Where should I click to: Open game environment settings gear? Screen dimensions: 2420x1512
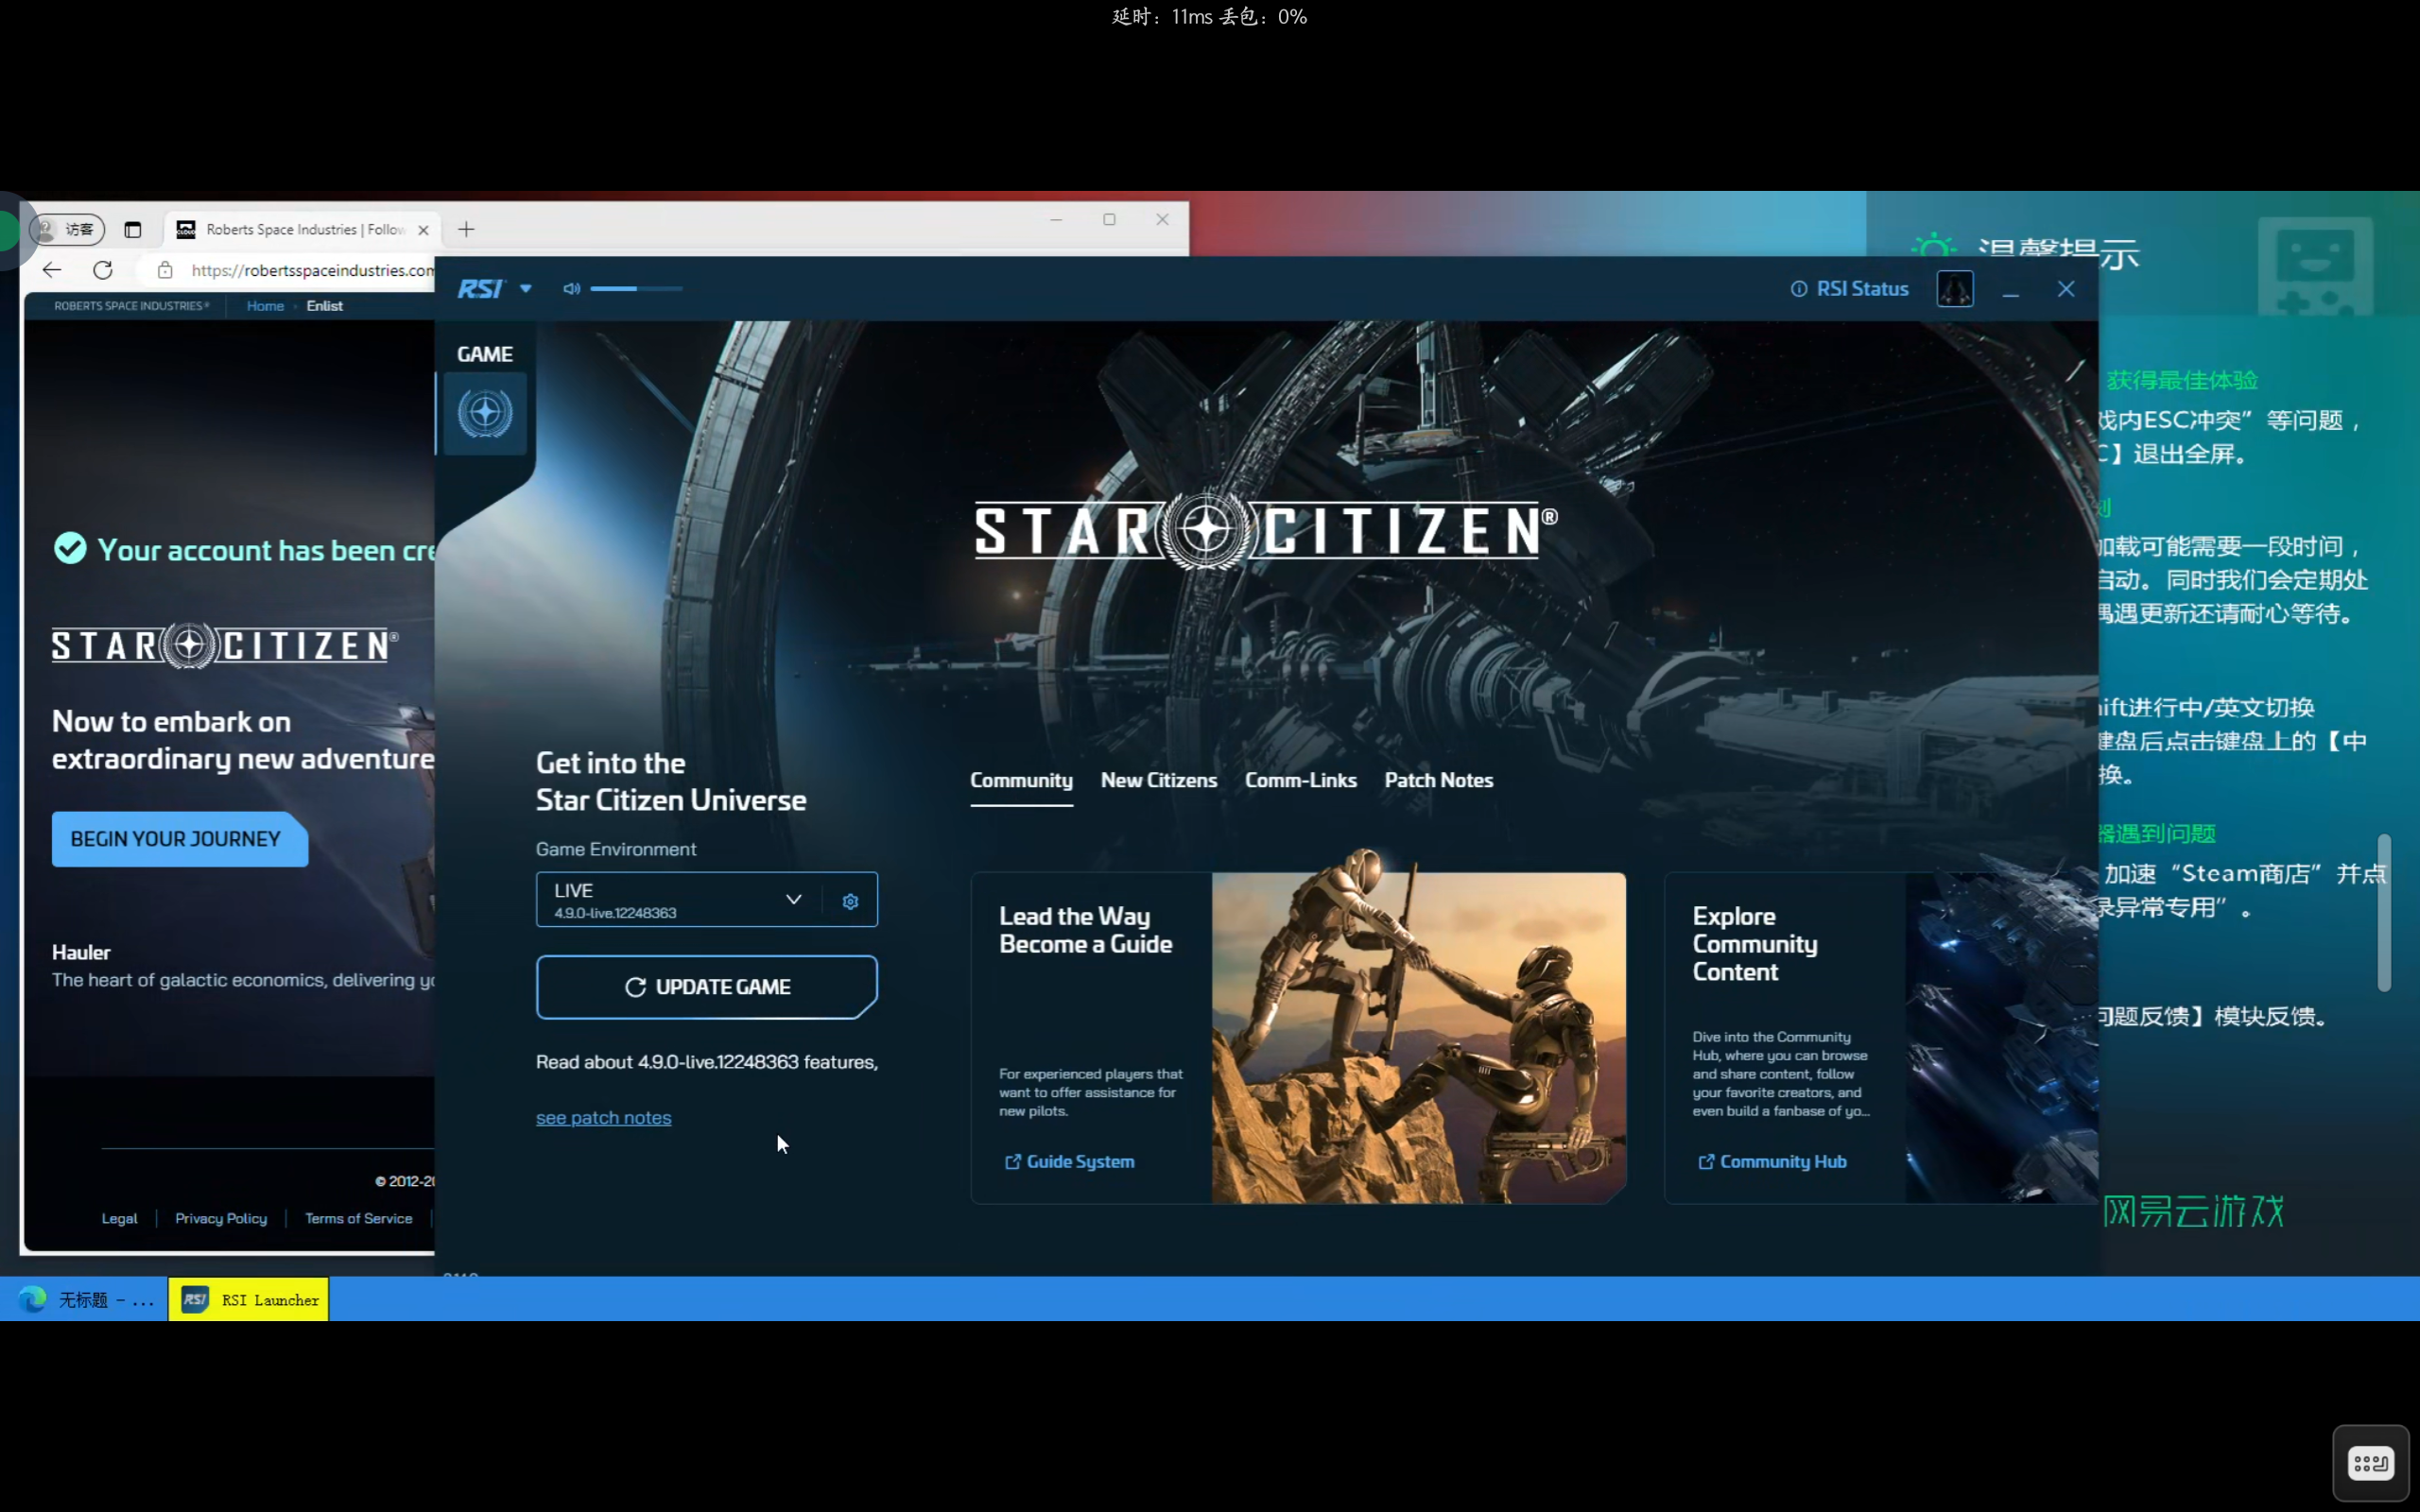point(850,901)
